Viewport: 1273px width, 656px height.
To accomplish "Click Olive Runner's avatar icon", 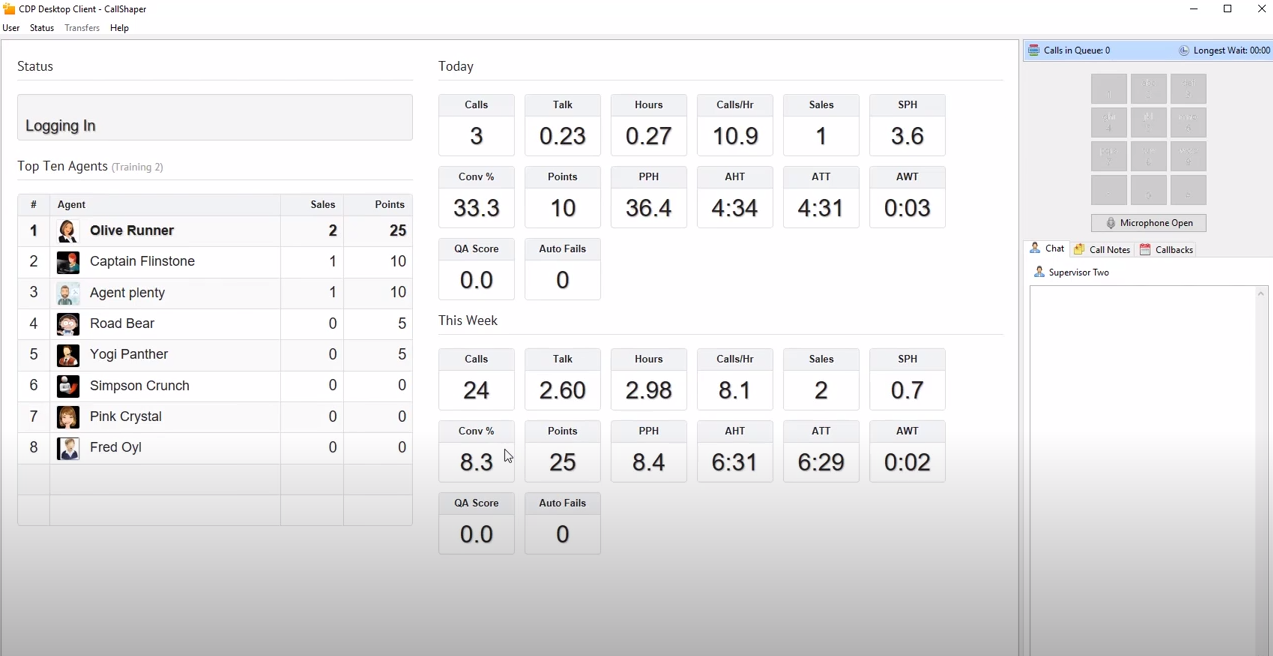I will point(68,231).
